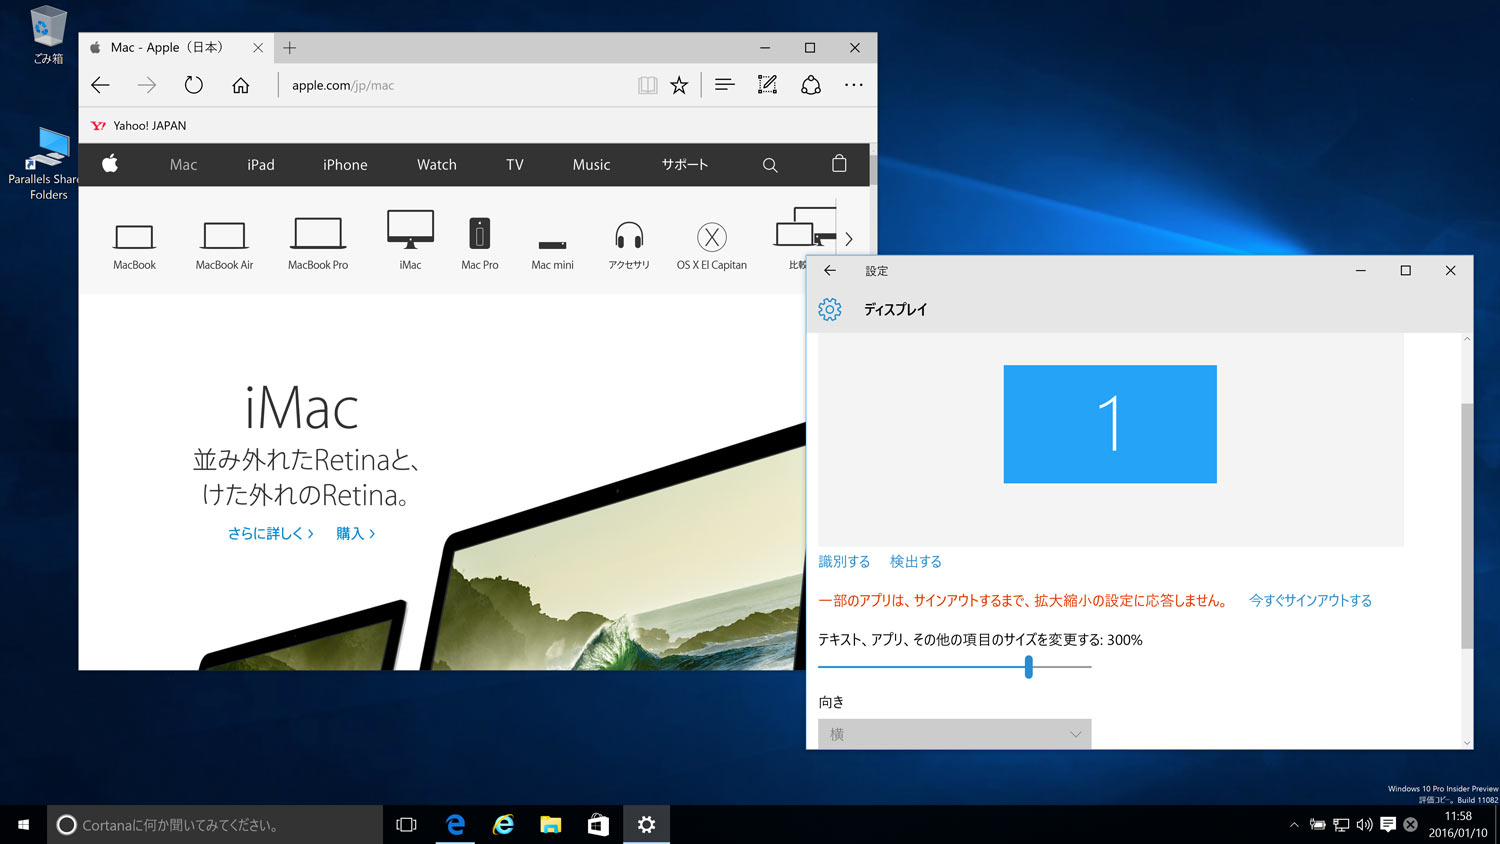
Task: Open the Edge home button
Action: point(241,85)
